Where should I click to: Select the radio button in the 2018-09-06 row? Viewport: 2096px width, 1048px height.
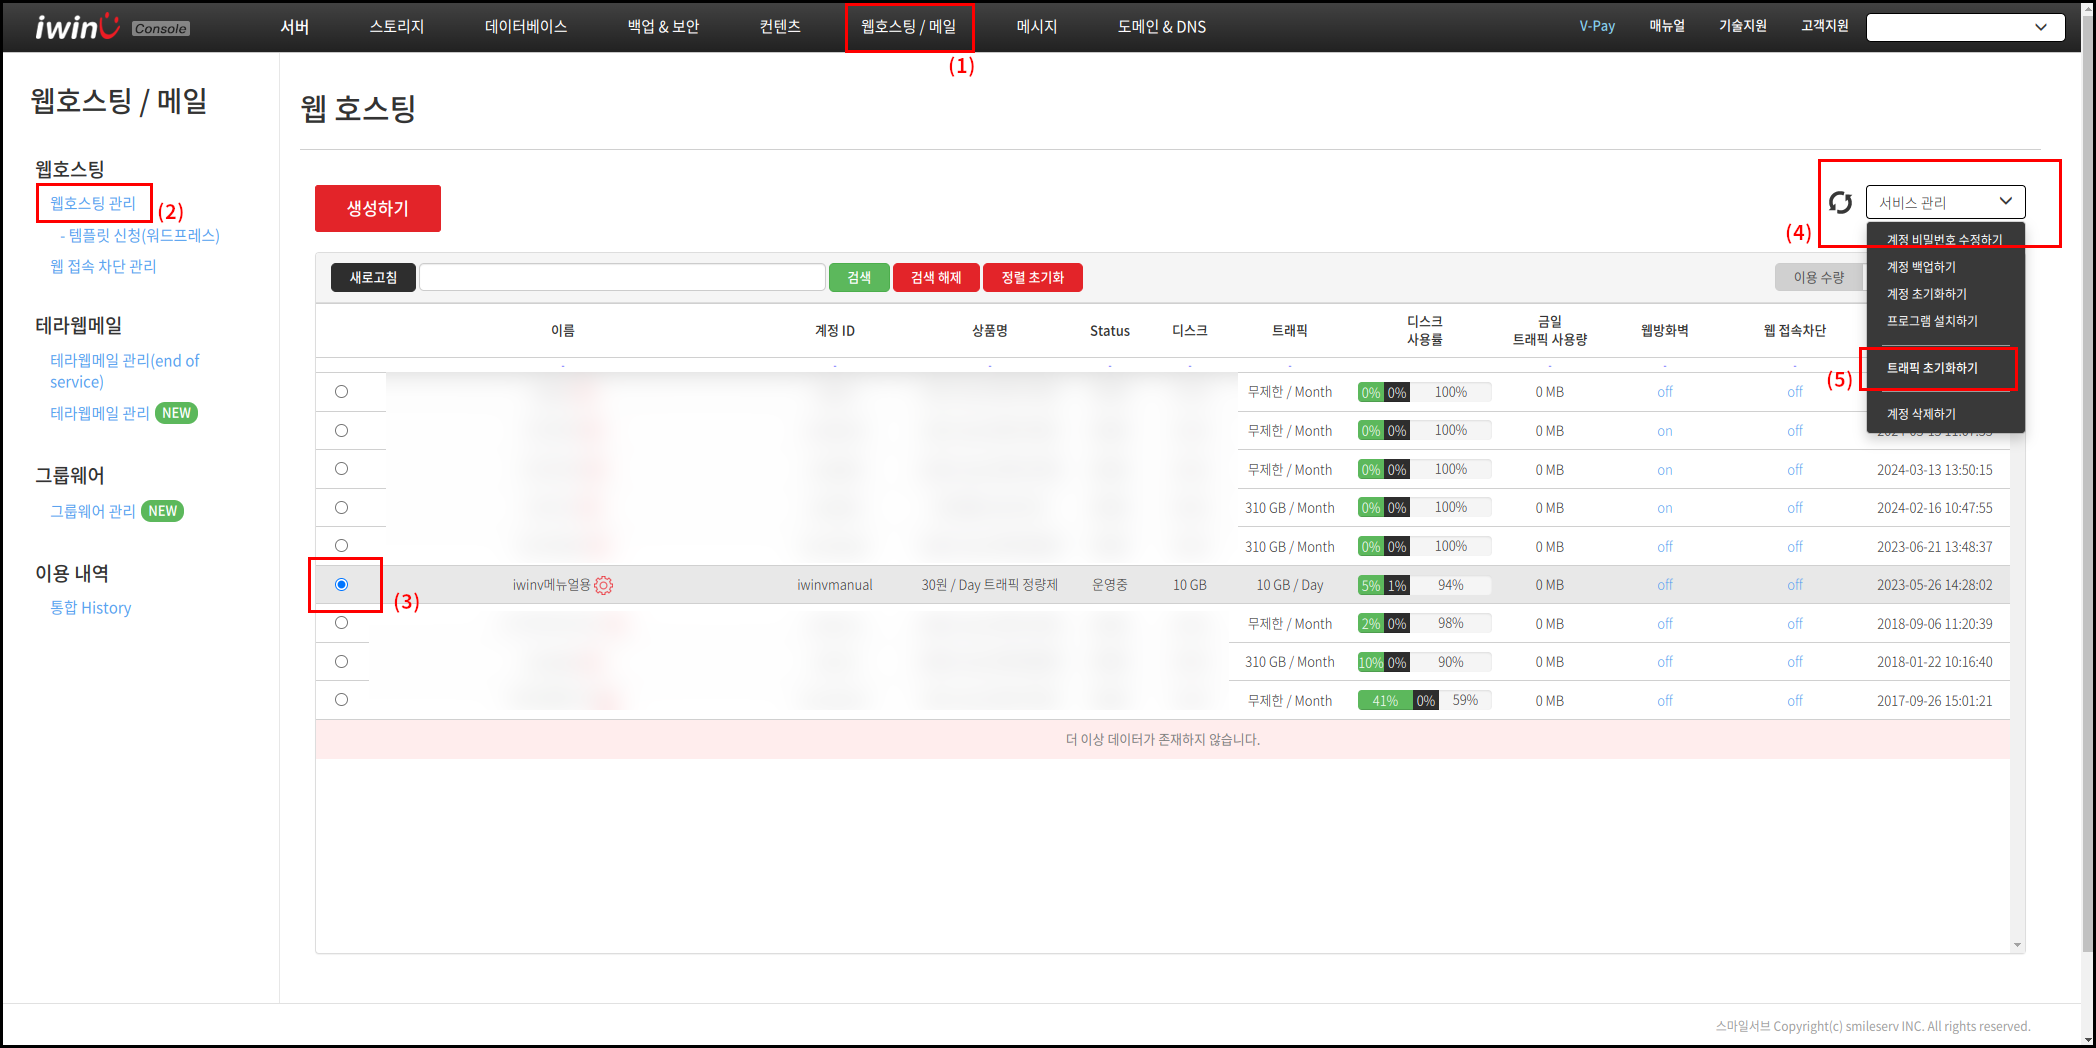point(341,623)
